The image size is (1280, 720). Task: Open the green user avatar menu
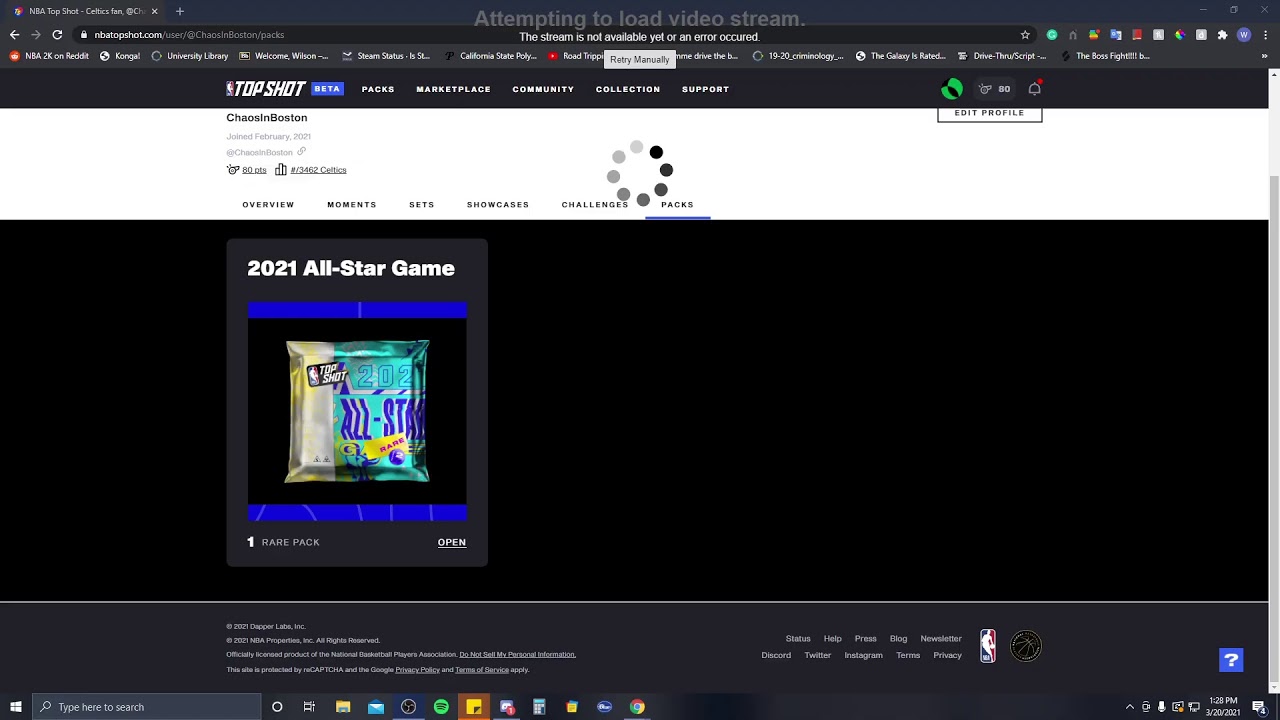pyautogui.click(x=952, y=89)
